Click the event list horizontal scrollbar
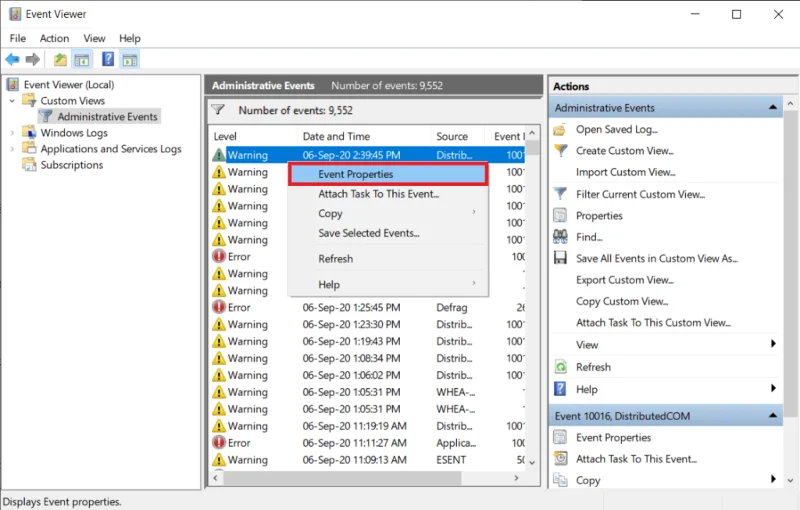The height and width of the screenshot is (510, 800). coord(343,478)
